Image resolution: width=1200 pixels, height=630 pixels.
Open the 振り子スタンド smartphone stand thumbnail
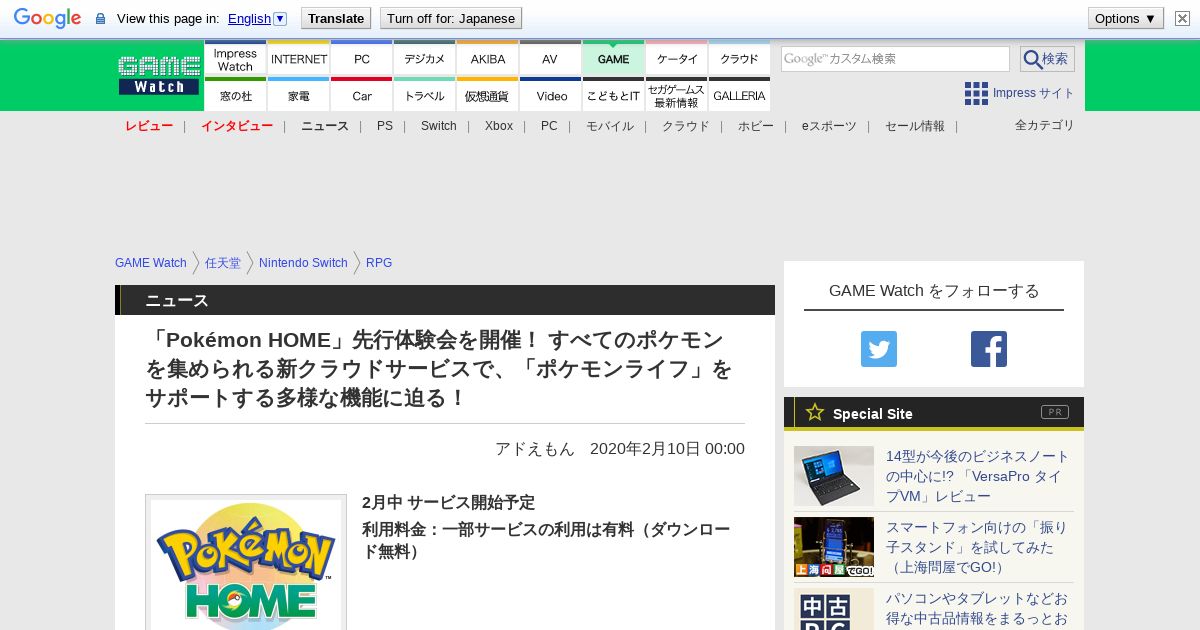coord(834,547)
